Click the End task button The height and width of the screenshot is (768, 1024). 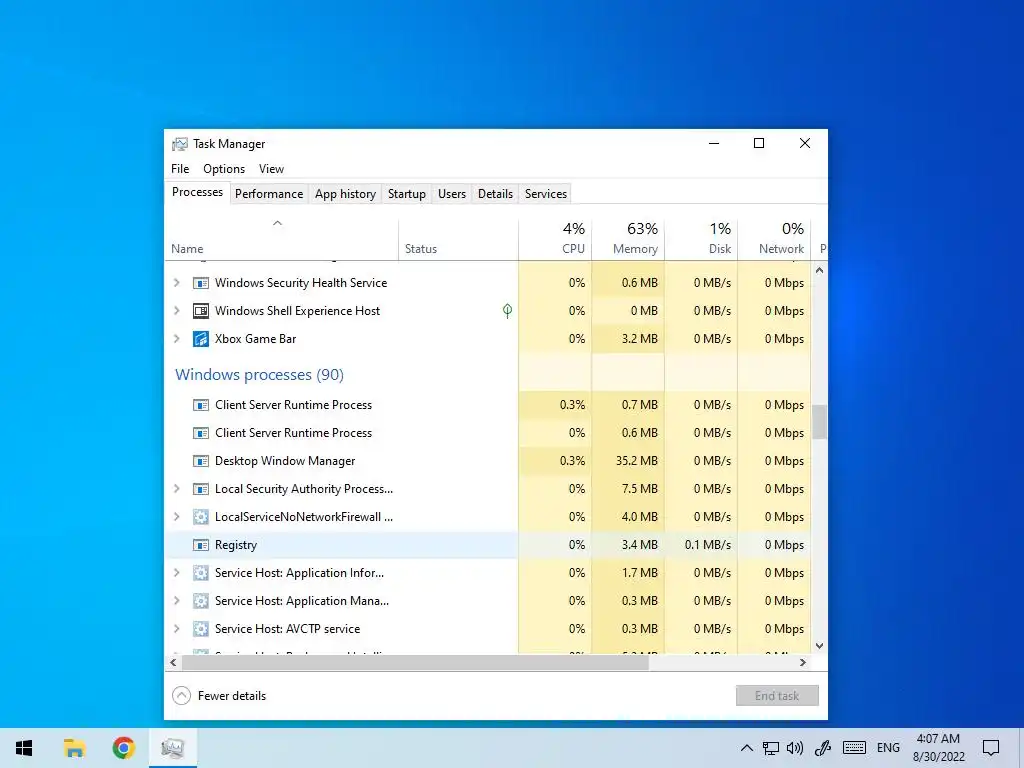[x=777, y=696]
